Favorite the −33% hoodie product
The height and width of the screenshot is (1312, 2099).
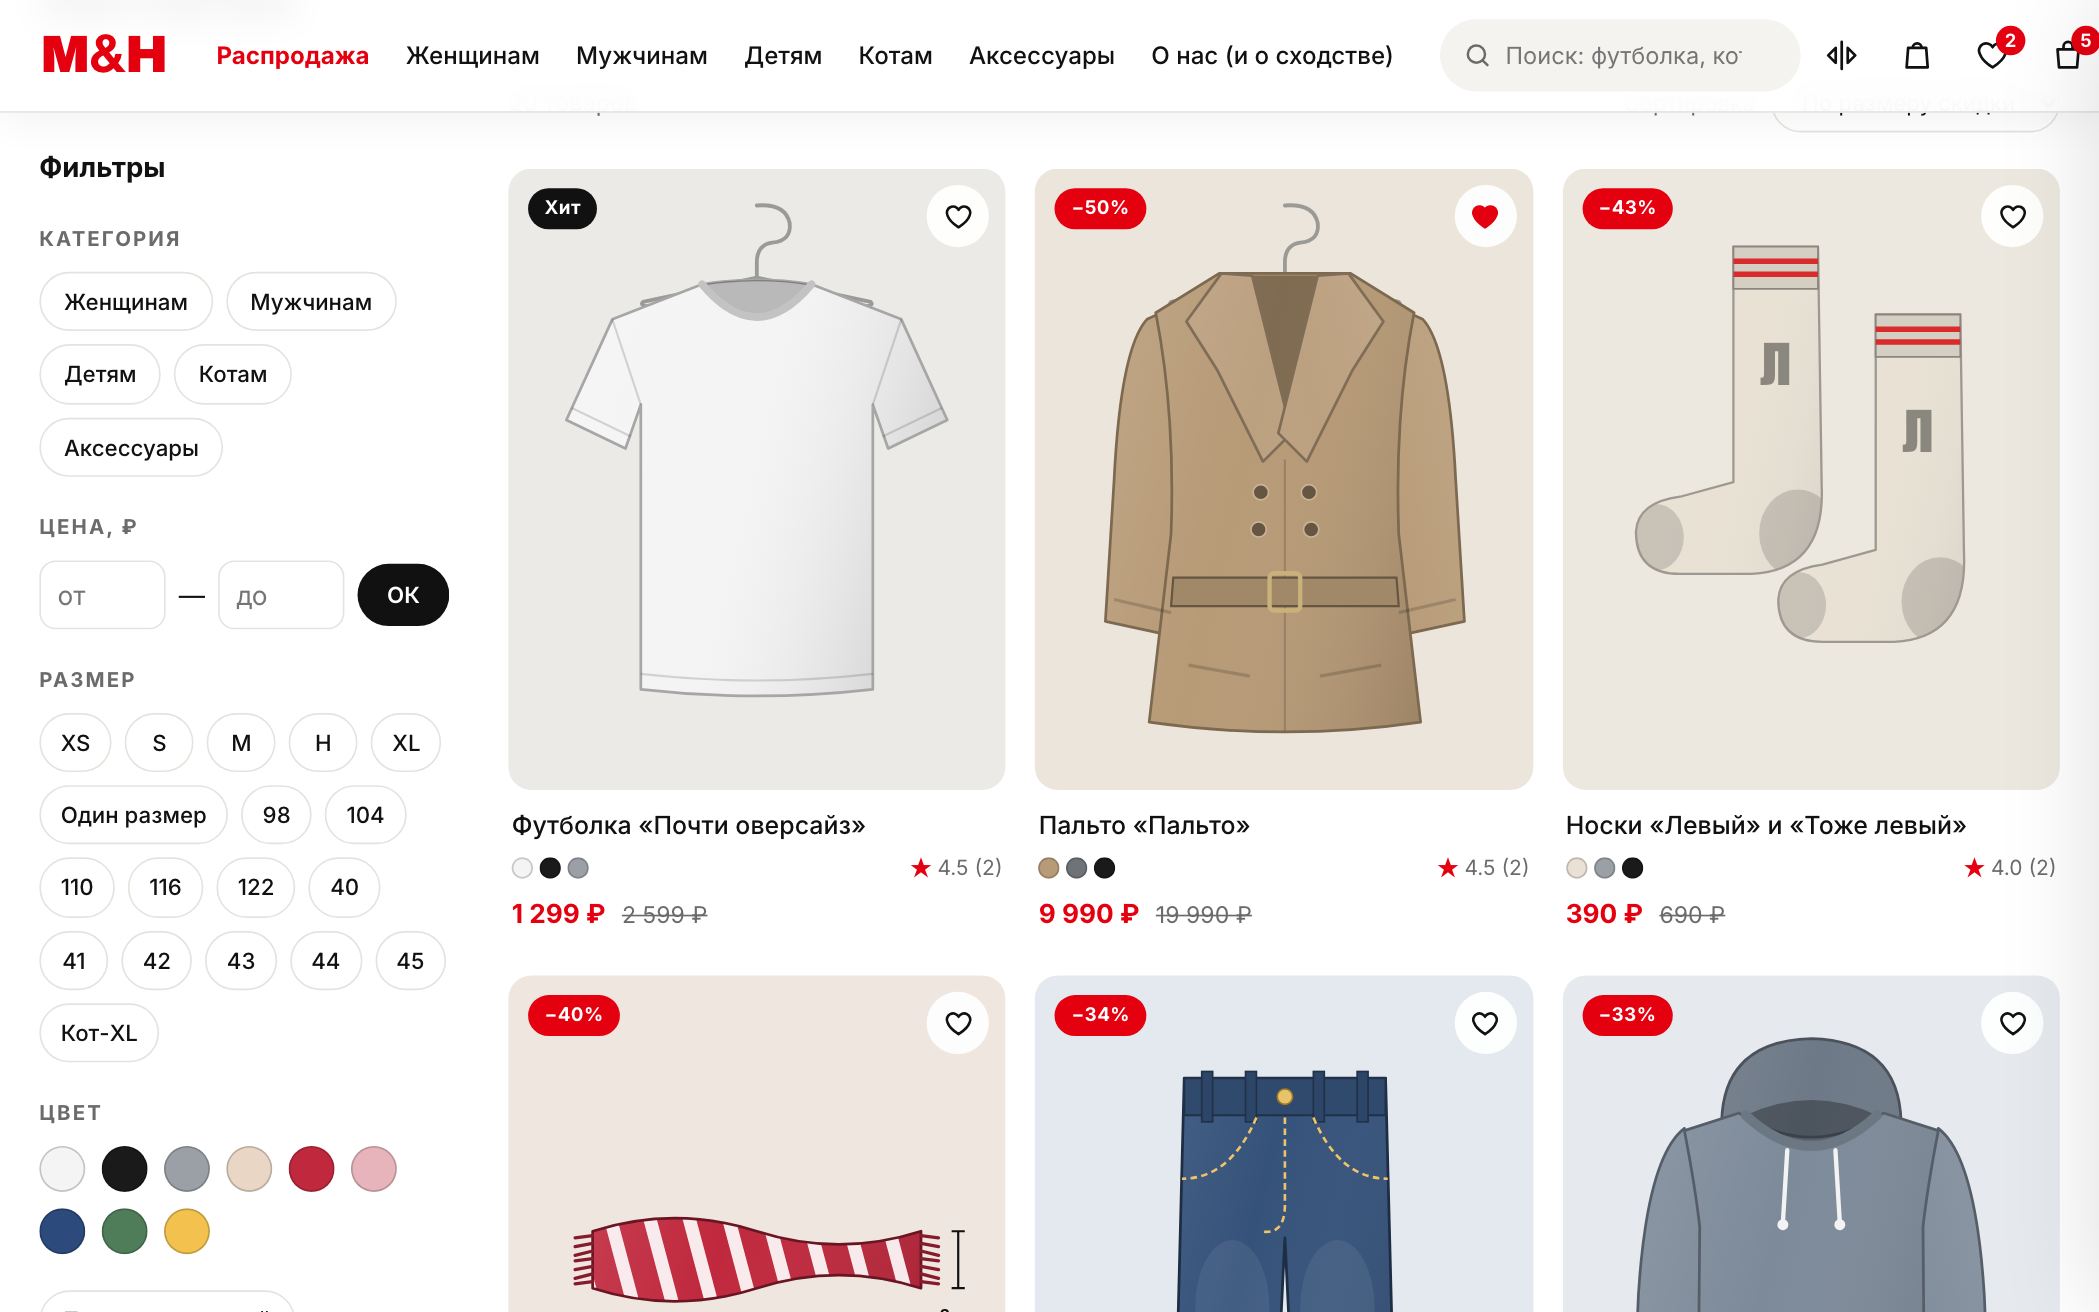point(2013,1023)
